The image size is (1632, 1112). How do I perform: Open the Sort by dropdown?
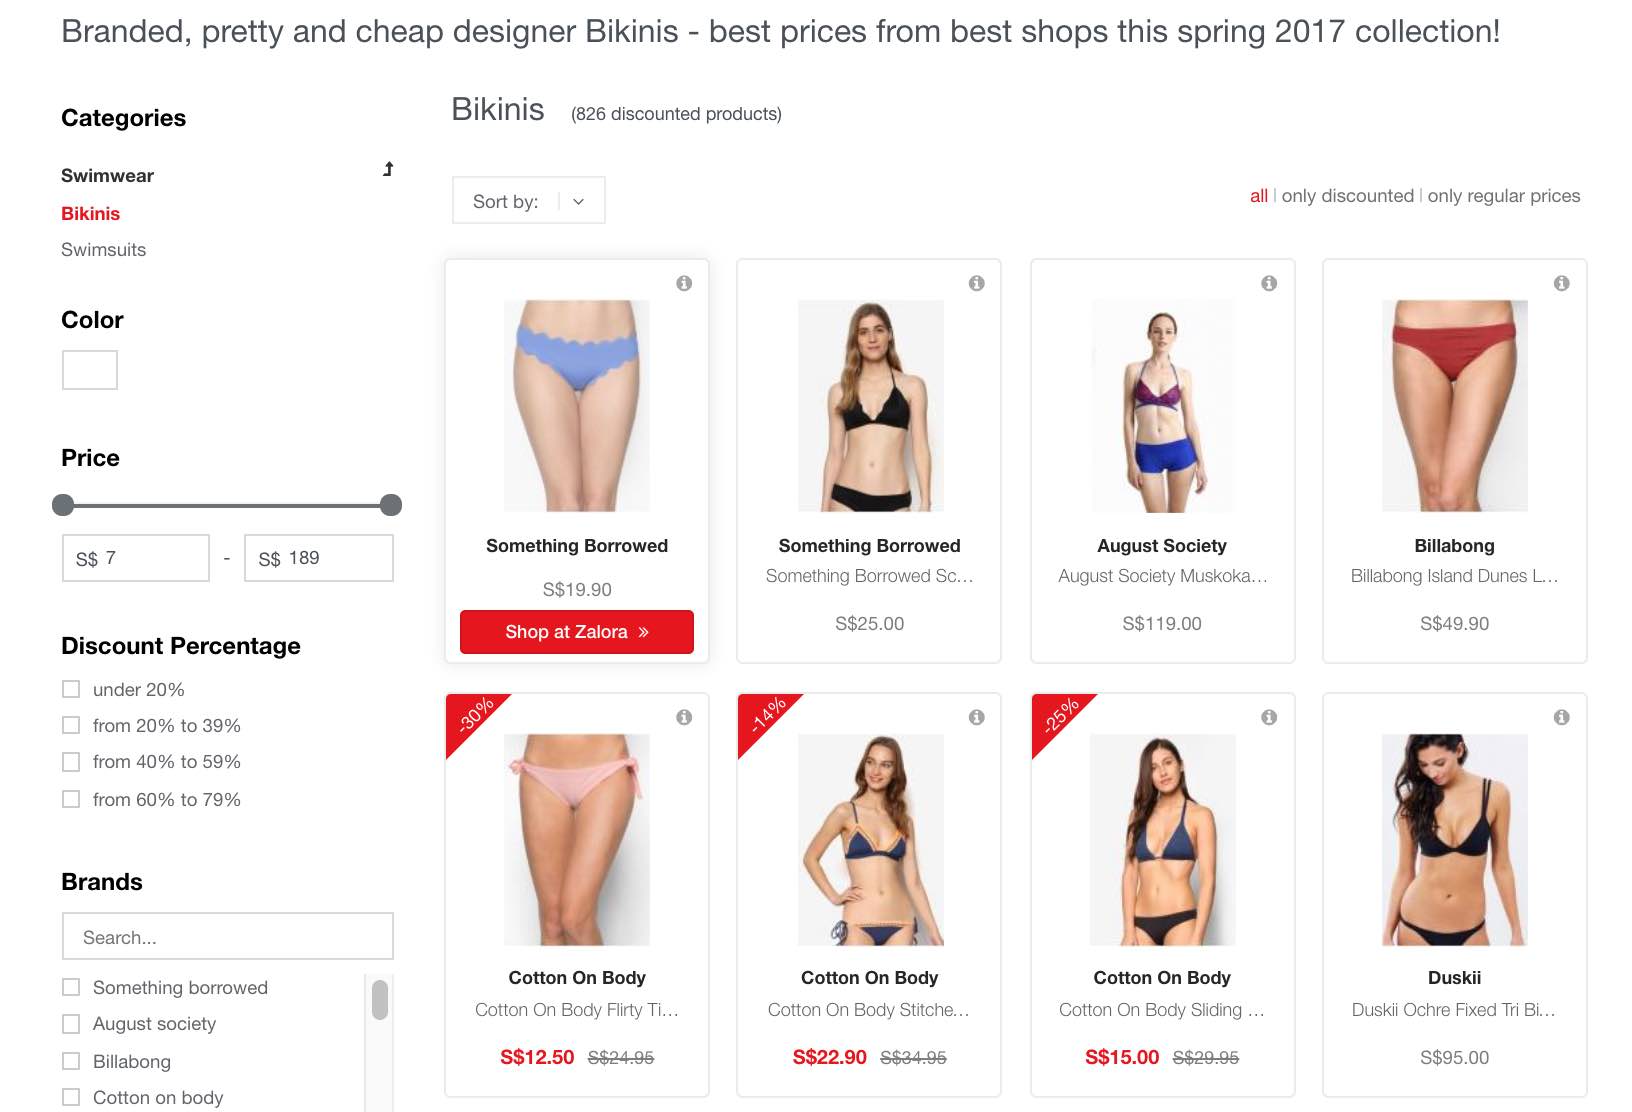[x=529, y=201]
